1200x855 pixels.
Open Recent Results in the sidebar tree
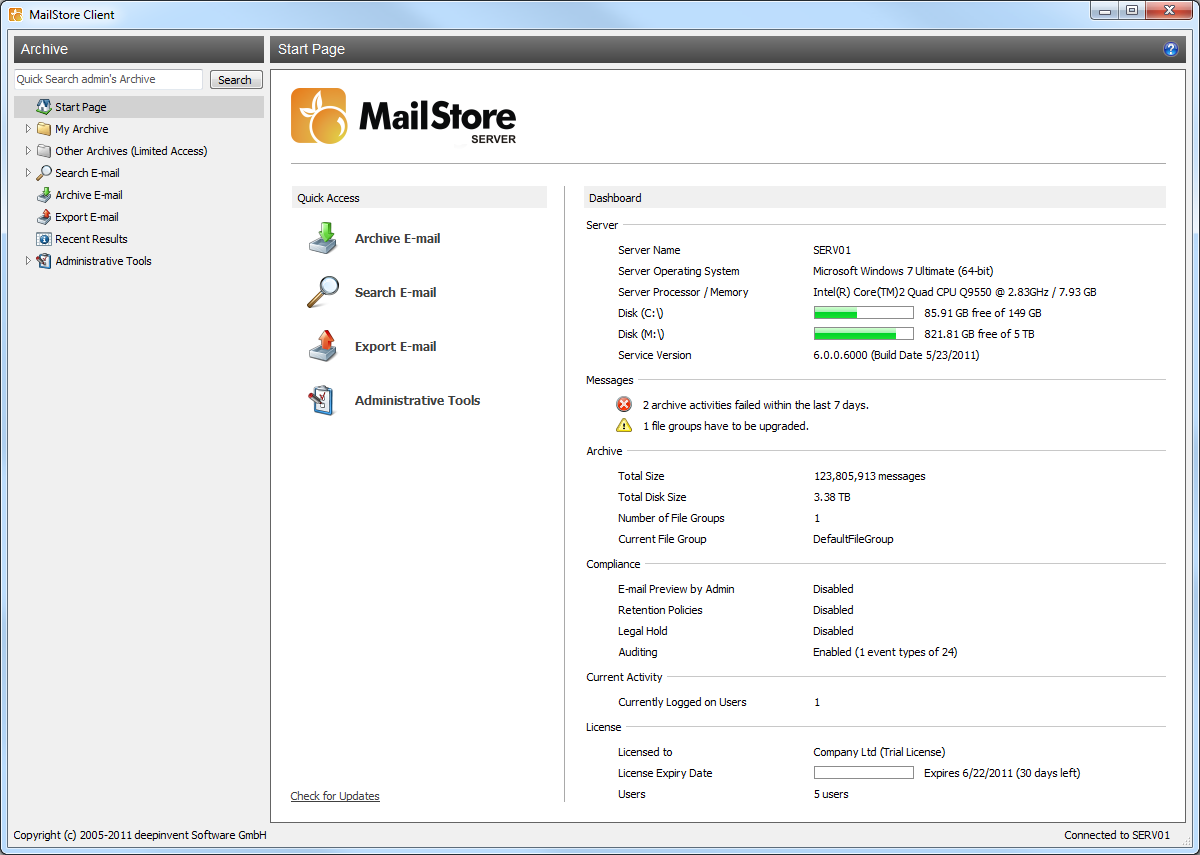[91, 239]
